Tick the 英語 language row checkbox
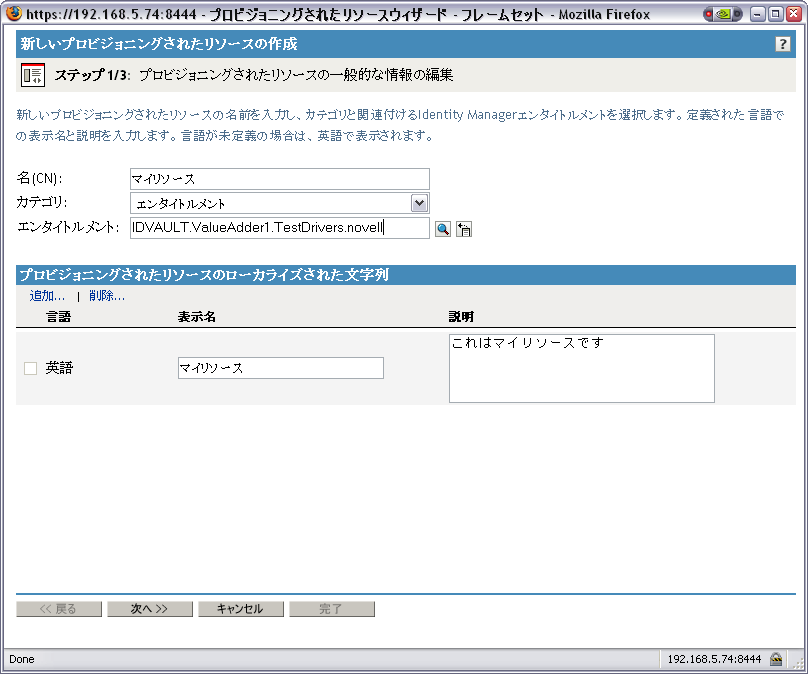 30,368
